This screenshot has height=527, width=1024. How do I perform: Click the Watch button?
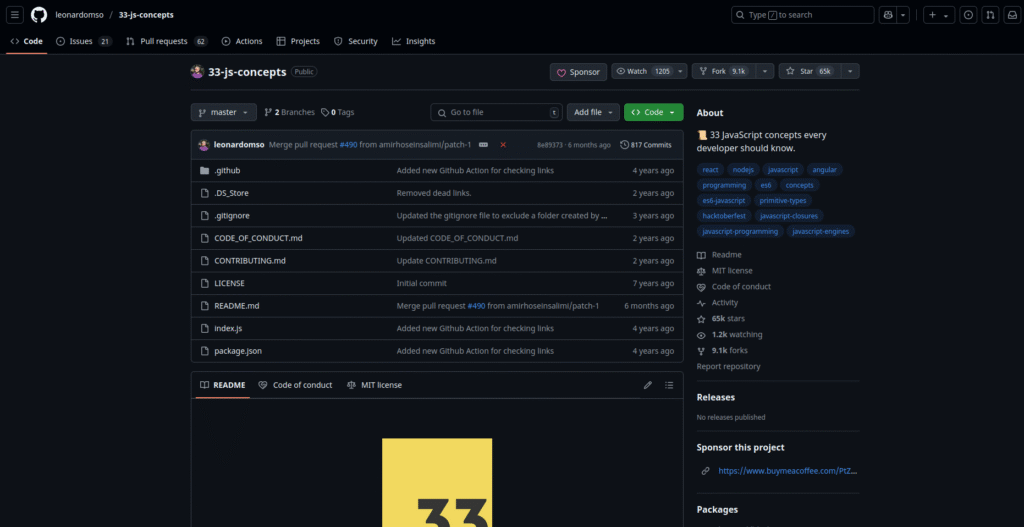coord(643,71)
